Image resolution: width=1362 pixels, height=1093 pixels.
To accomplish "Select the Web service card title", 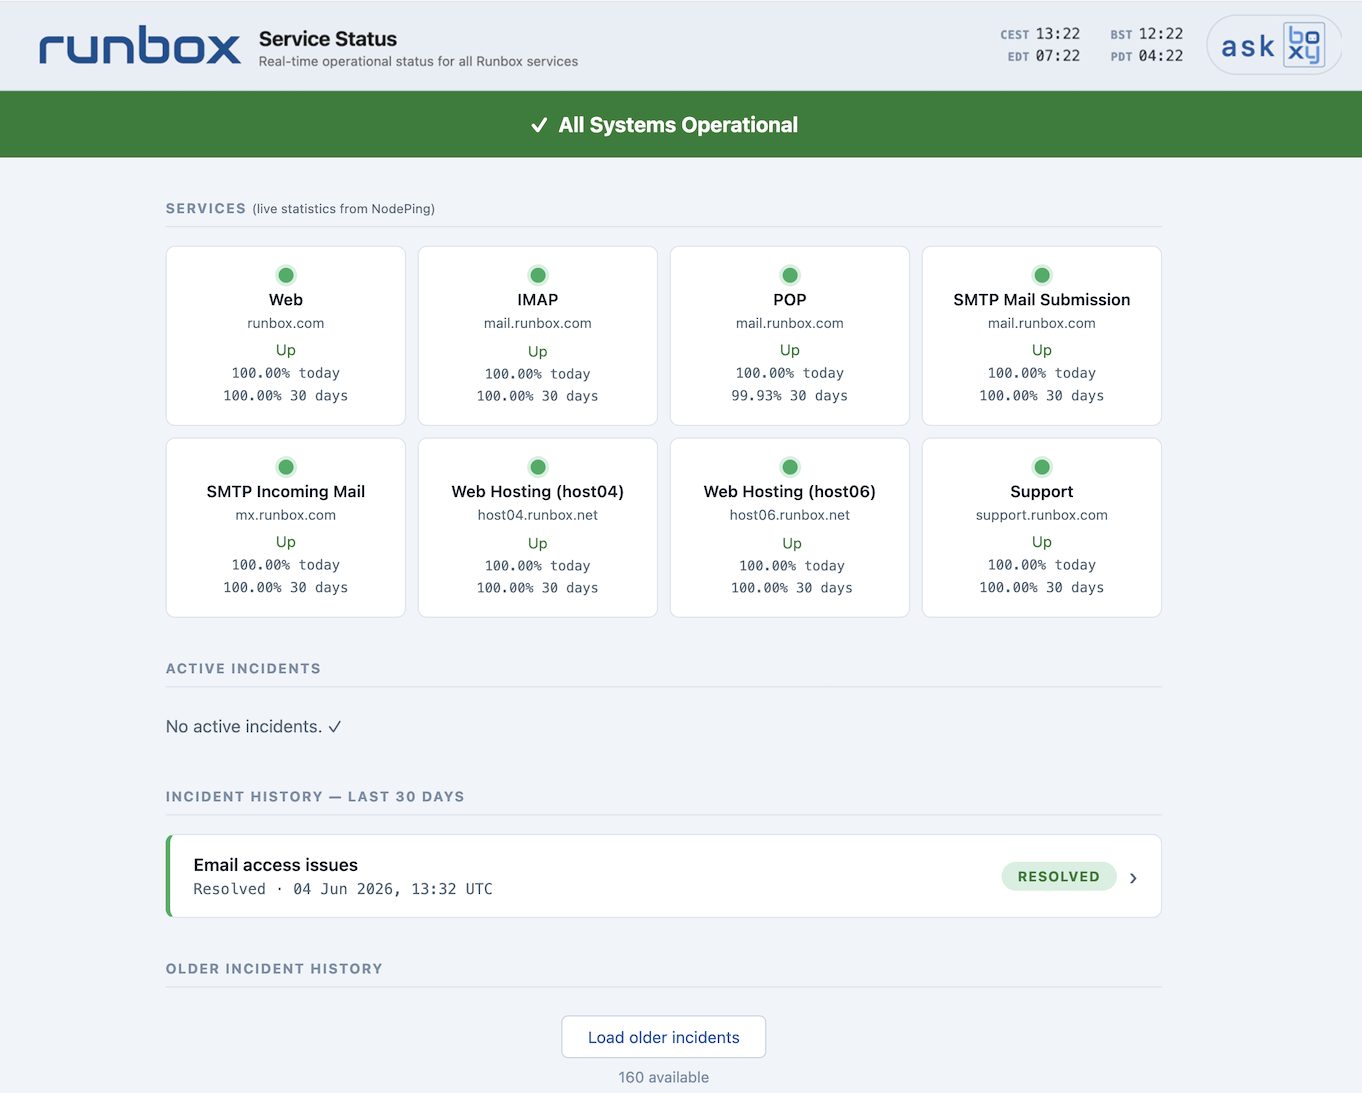I will [x=286, y=300].
